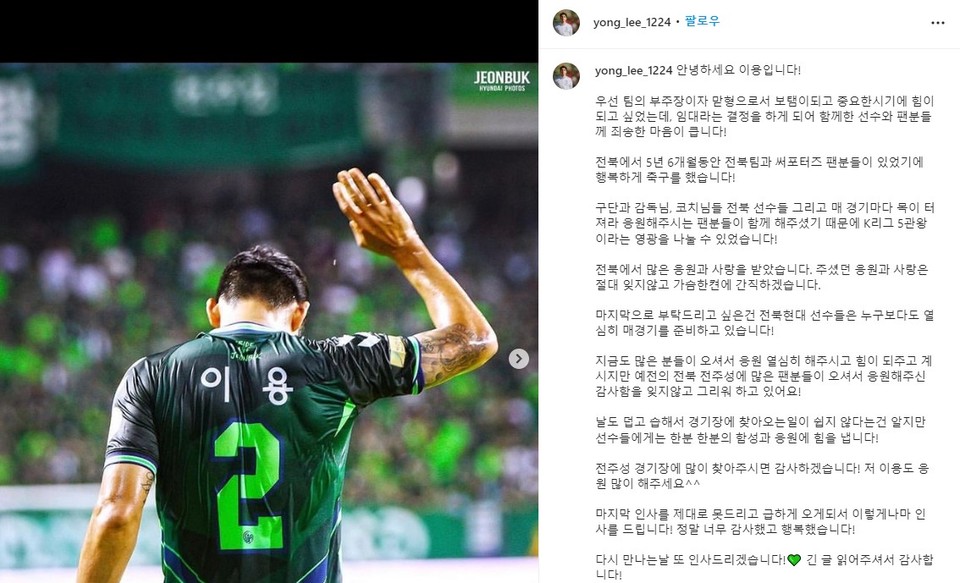This screenshot has width=960, height=583.
Task: Click the avatar next to caption text
Action: click(566, 76)
